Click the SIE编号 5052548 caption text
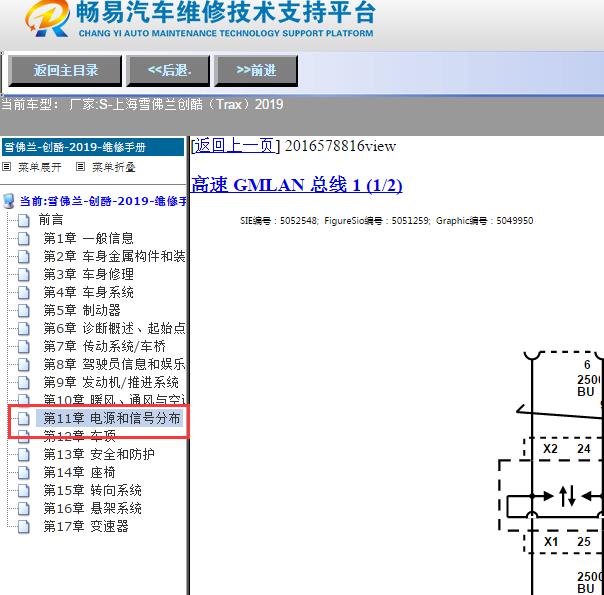This screenshot has width=604, height=595. (x=386, y=221)
